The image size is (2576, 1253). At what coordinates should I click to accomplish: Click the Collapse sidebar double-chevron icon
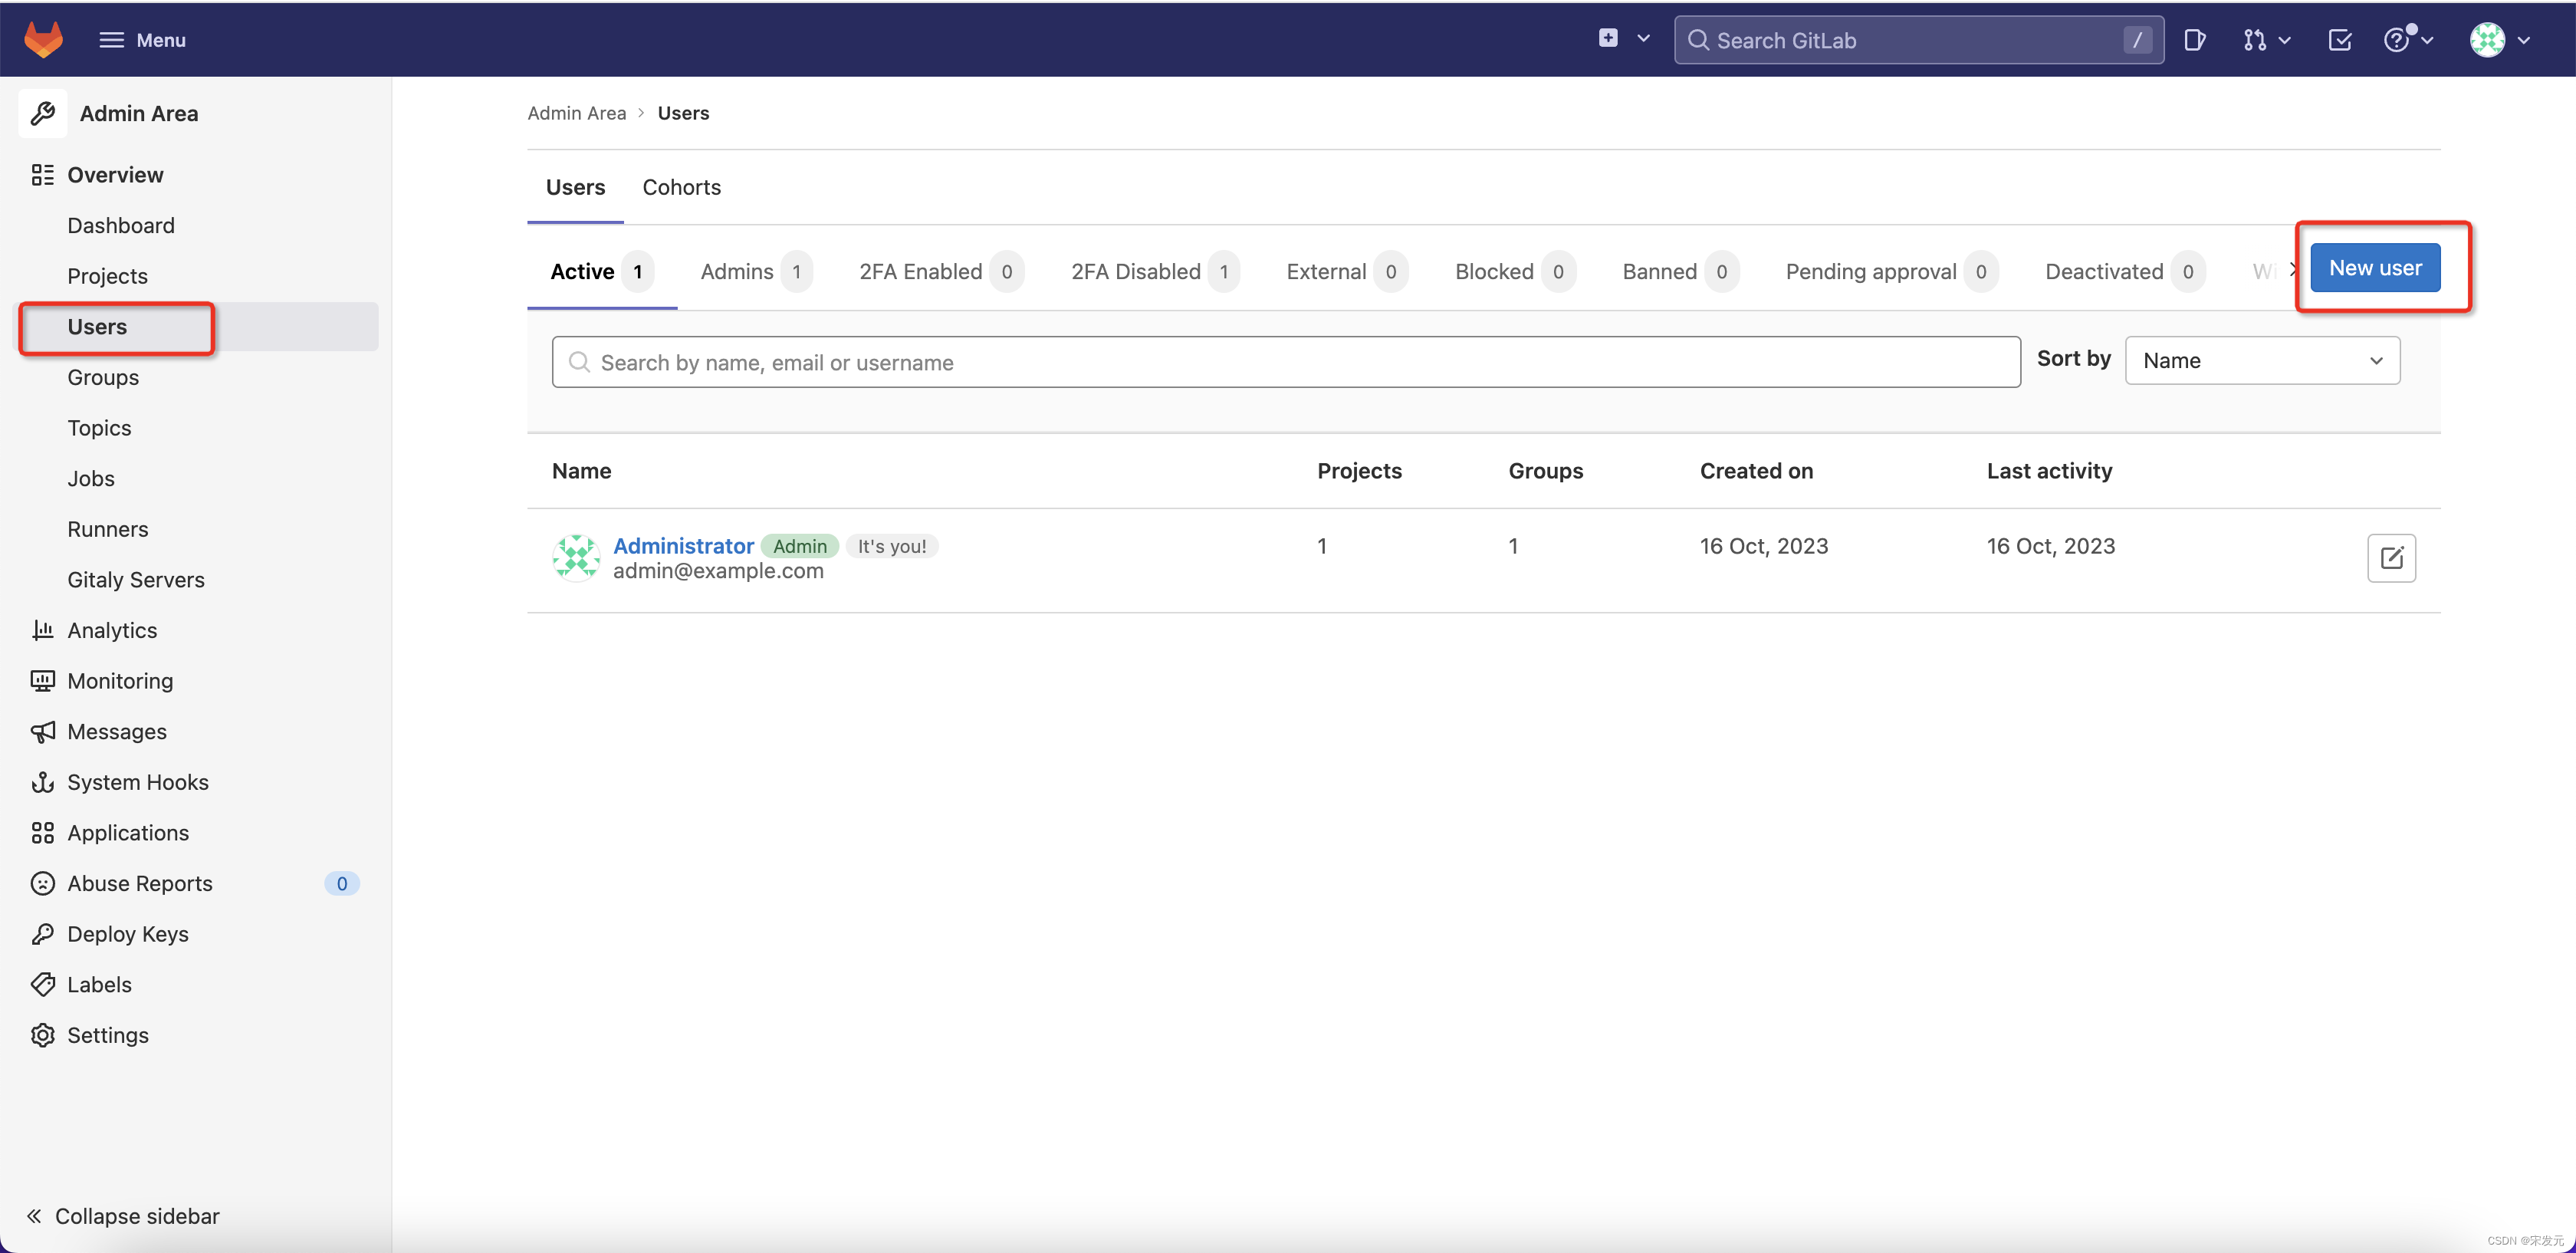click(x=34, y=1216)
